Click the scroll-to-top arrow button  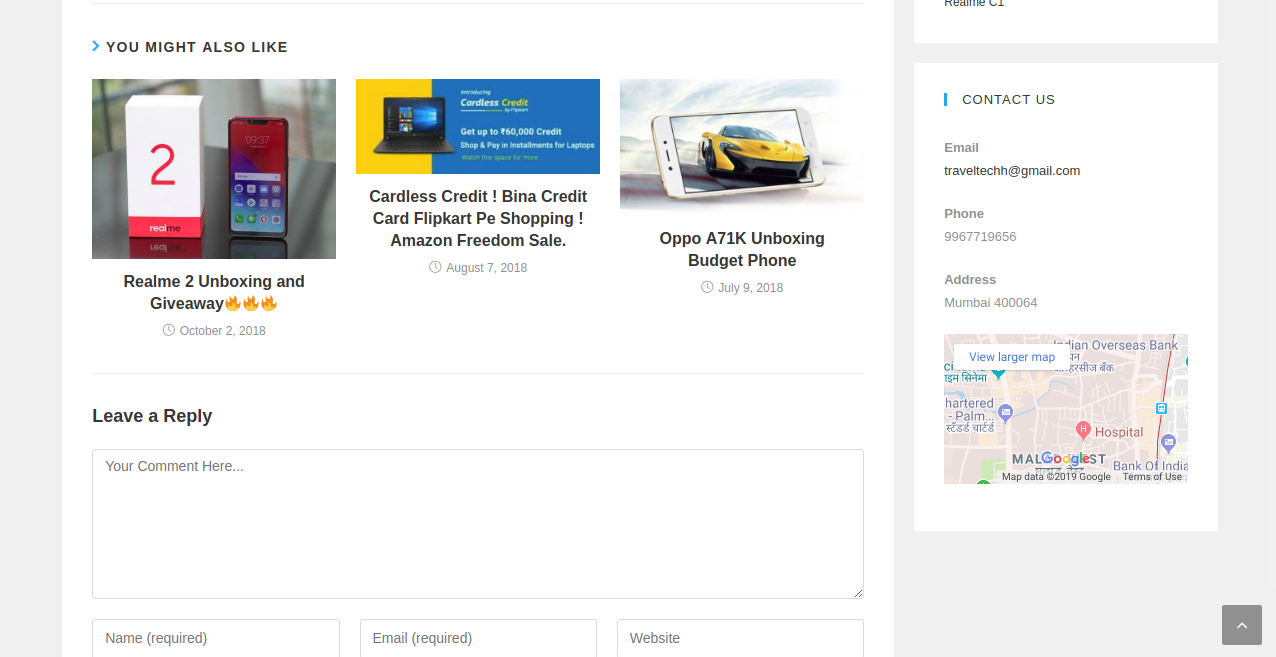coord(1241,625)
